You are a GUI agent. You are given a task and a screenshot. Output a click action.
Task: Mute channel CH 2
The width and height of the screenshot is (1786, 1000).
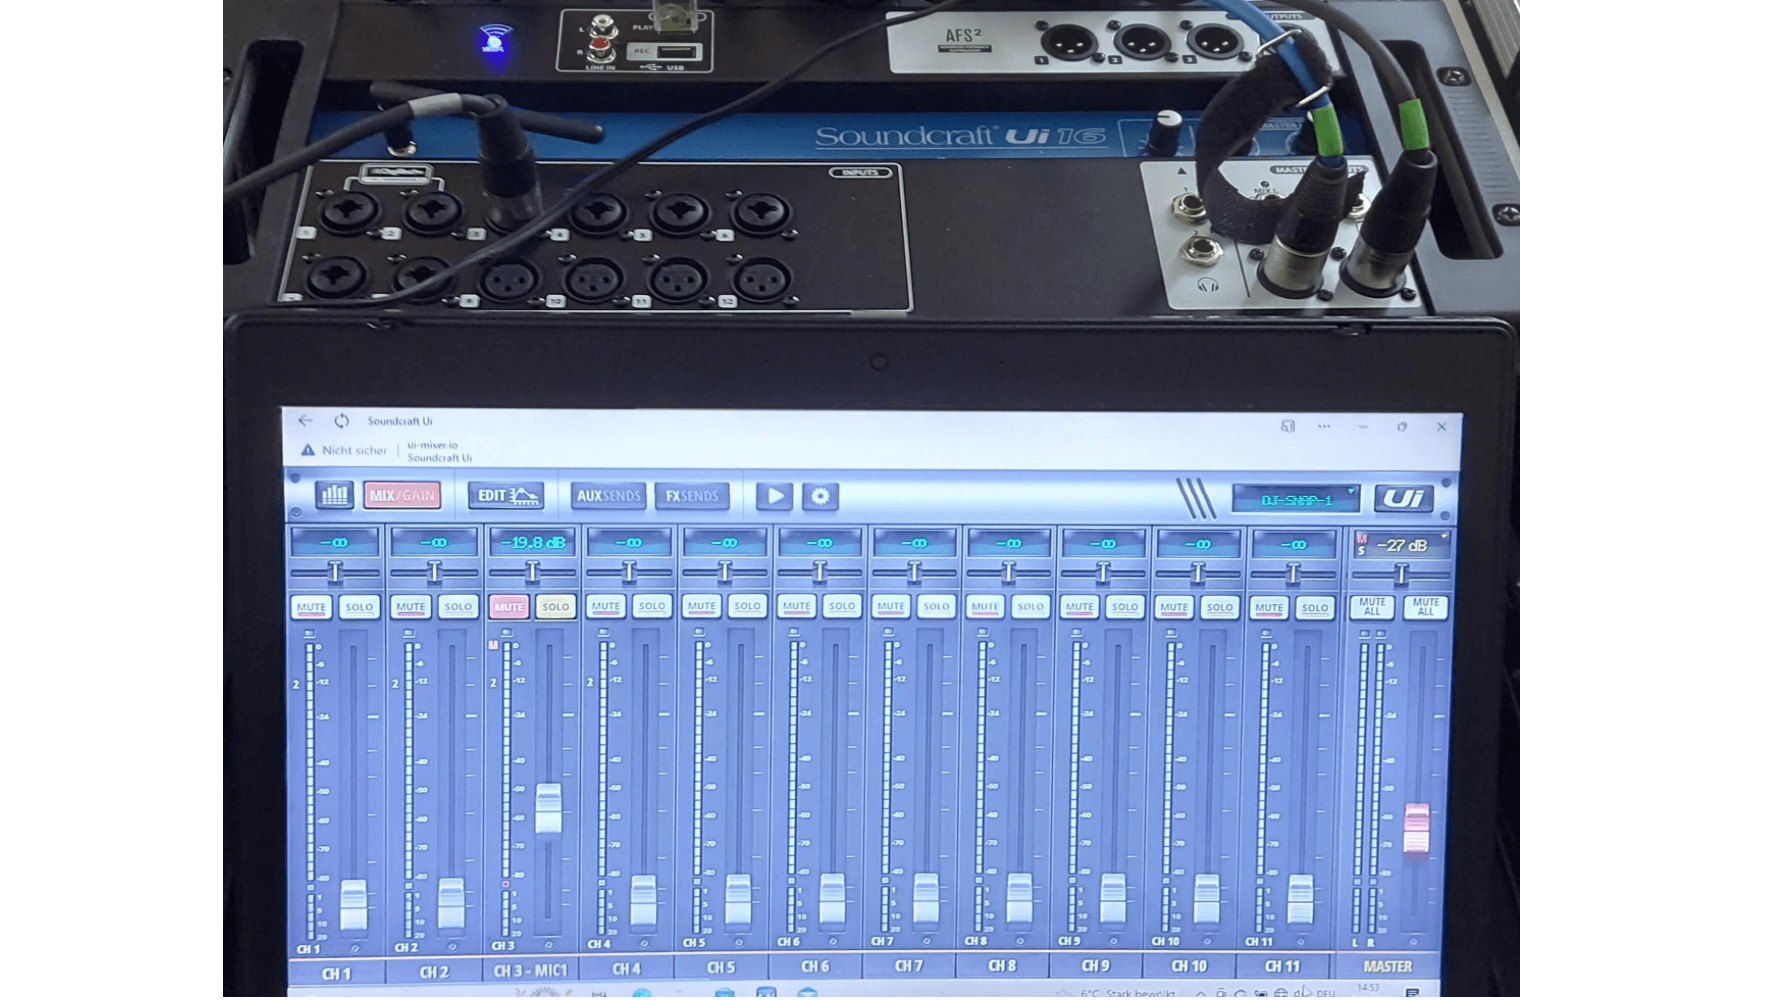410,607
